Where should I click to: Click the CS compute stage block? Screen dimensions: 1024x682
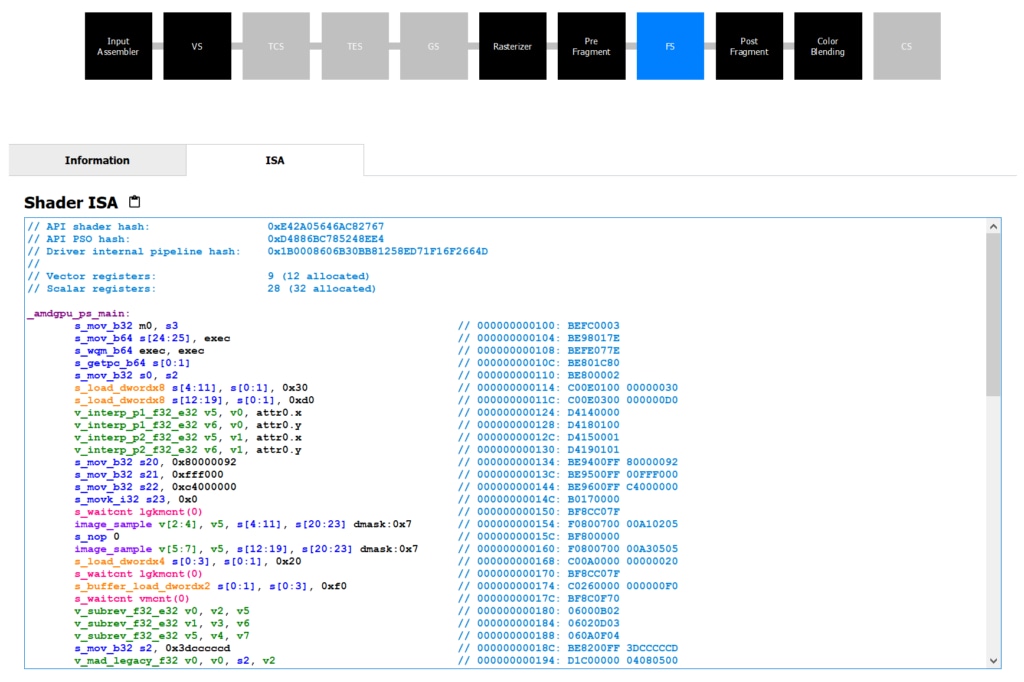pos(906,46)
